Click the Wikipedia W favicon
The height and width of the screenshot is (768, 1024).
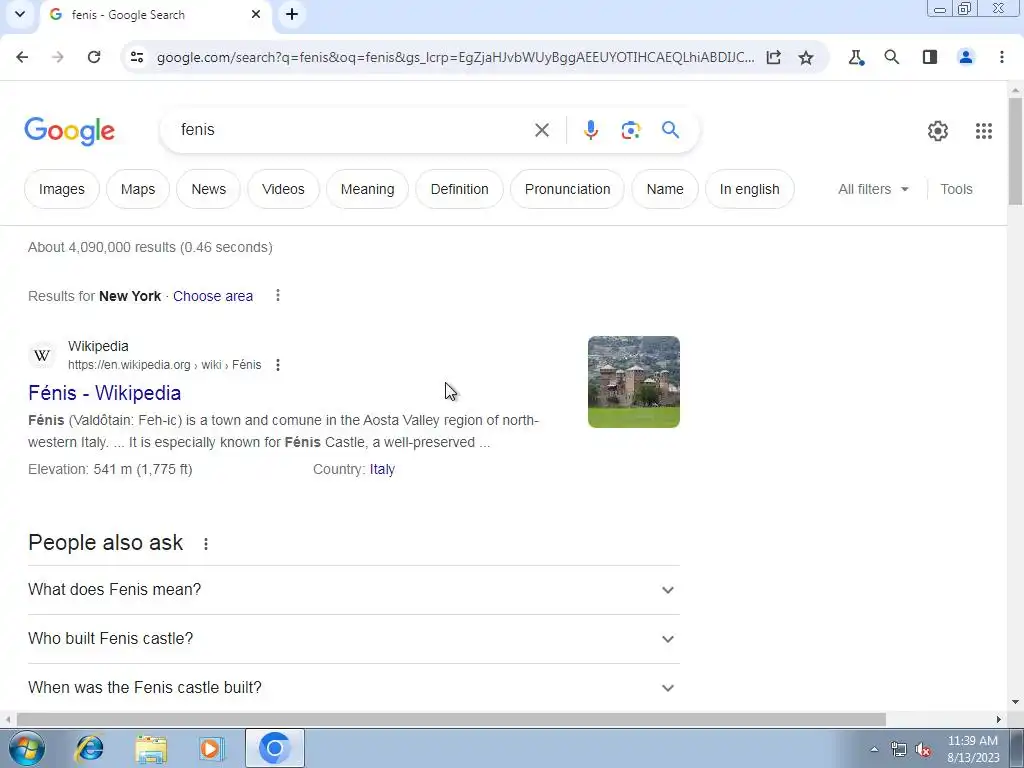42,355
